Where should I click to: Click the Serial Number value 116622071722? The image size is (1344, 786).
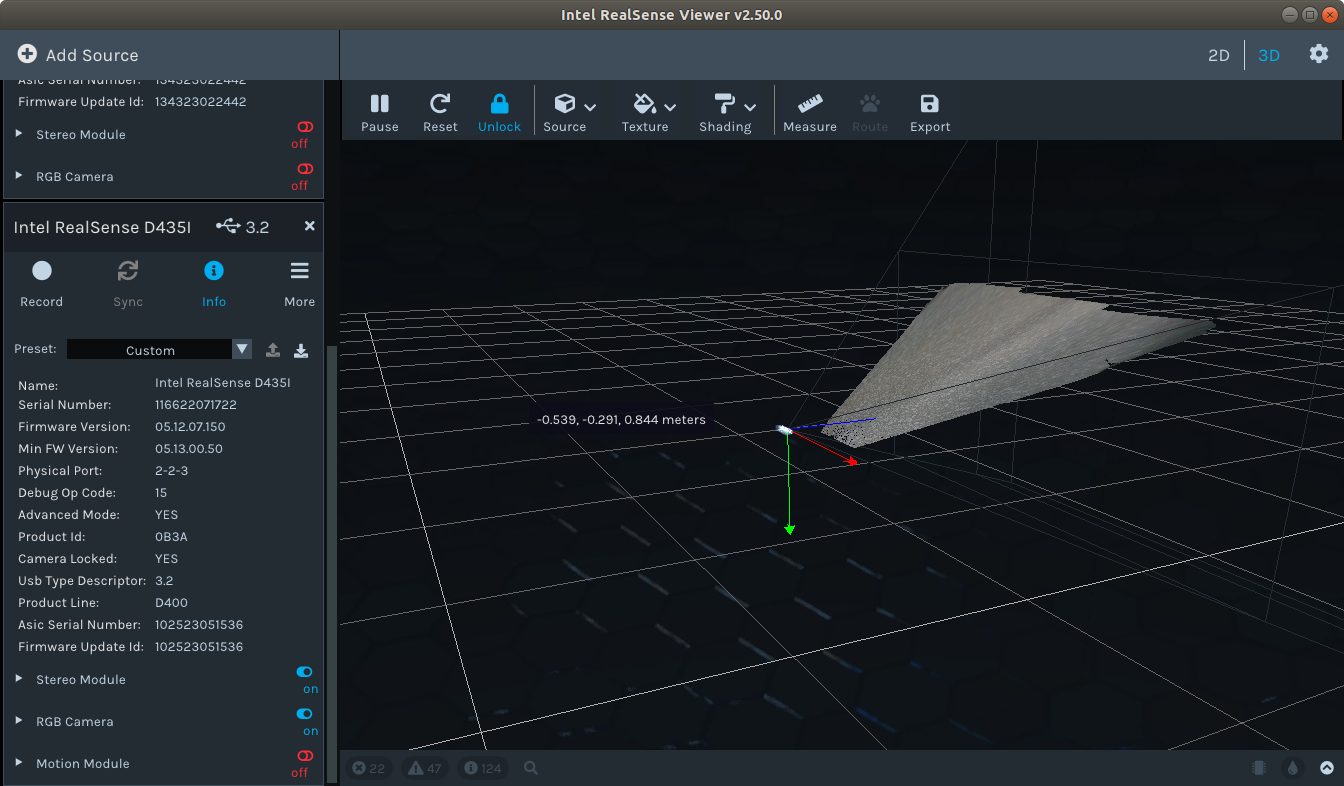pos(196,405)
